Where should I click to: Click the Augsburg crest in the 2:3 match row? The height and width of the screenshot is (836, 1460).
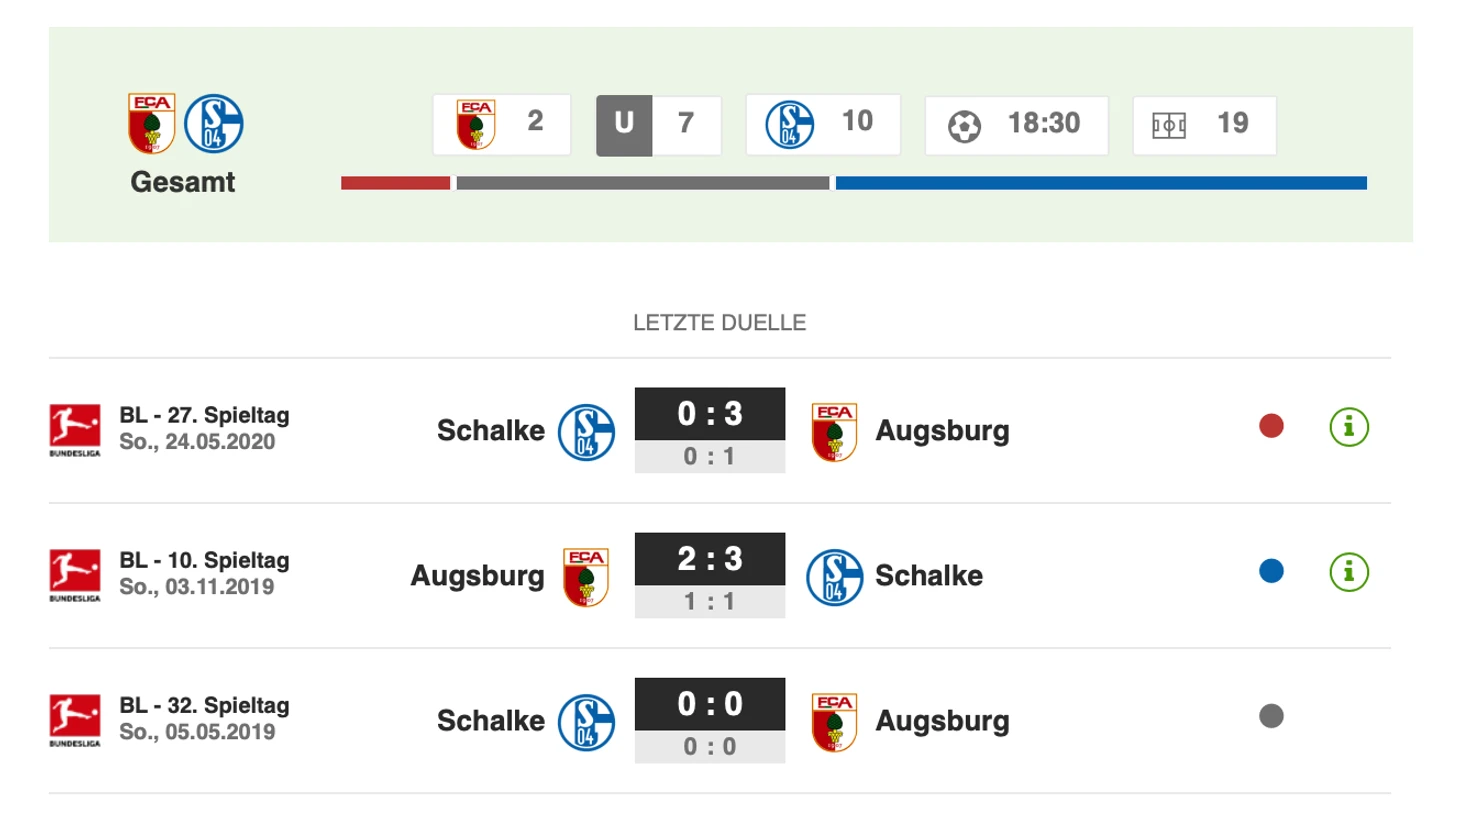click(586, 577)
